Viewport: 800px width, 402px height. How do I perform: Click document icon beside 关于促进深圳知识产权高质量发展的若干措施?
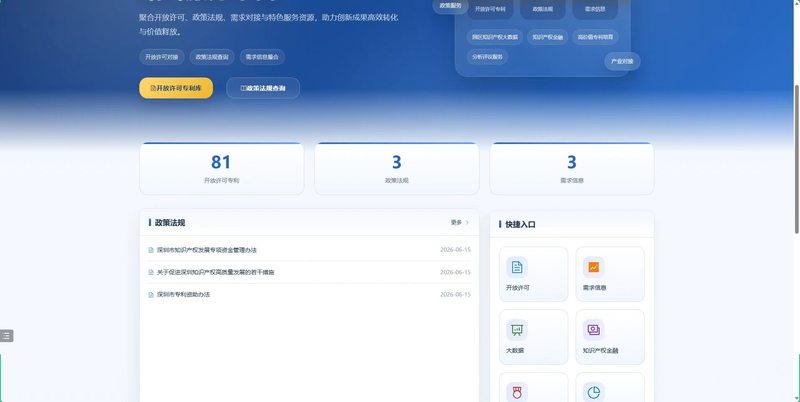(151, 272)
